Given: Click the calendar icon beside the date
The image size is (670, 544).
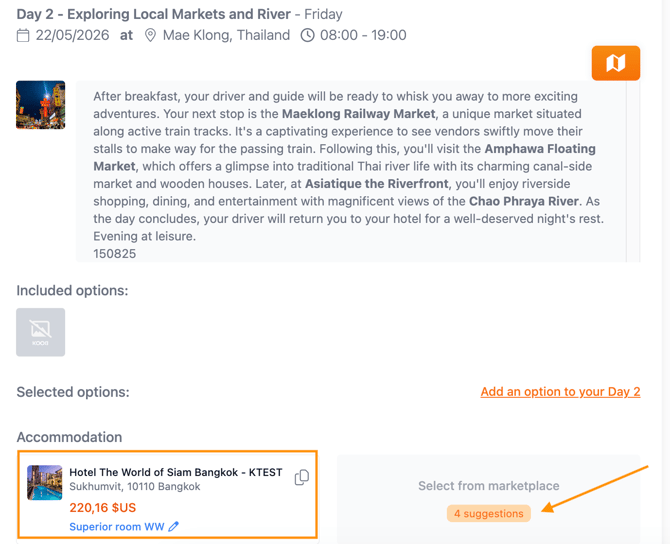Looking at the screenshot, I should point(23,36).
